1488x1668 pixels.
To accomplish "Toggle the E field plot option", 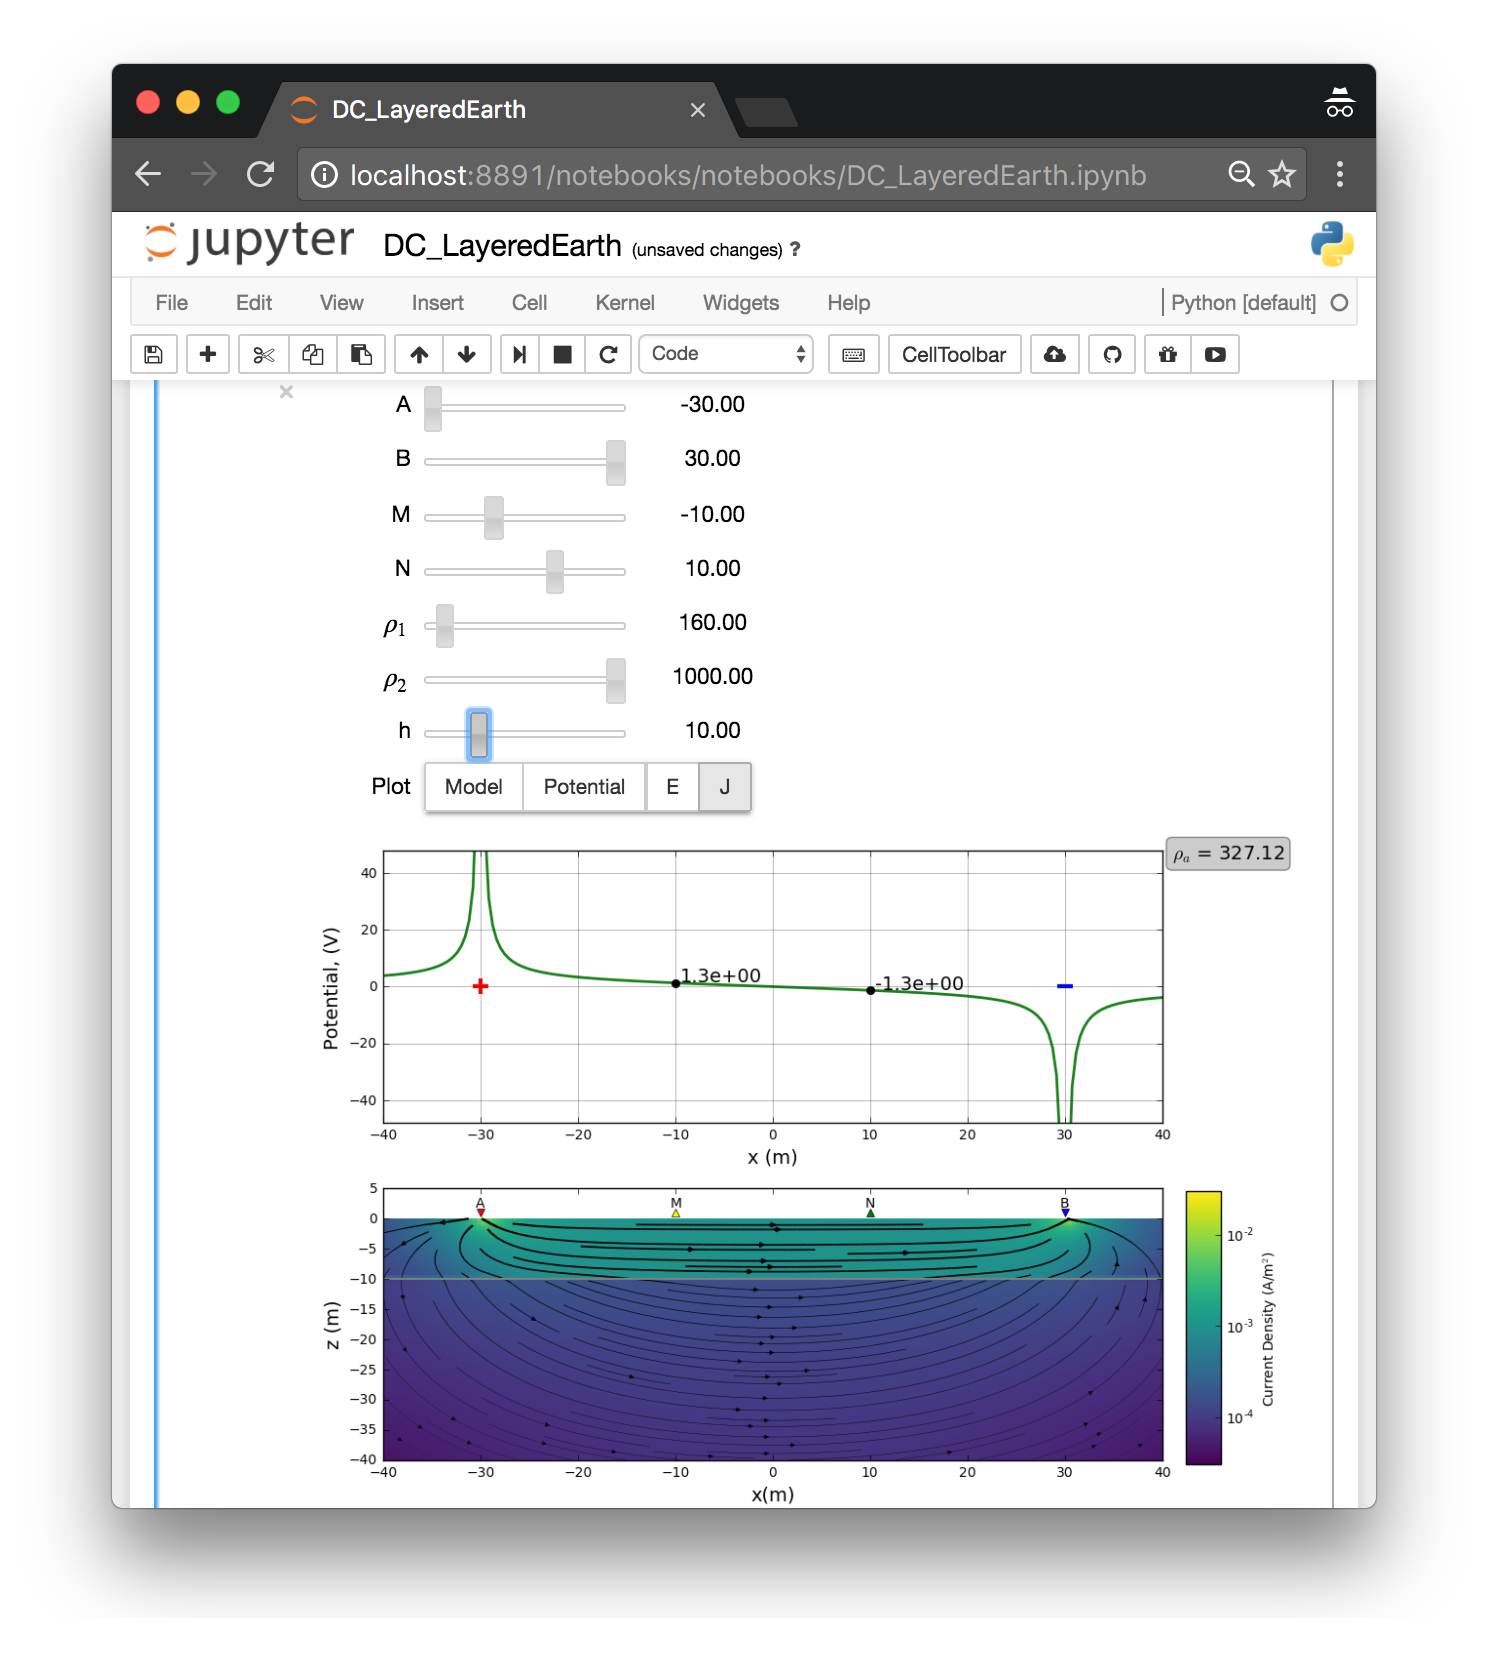I will [x=673, y=787].
